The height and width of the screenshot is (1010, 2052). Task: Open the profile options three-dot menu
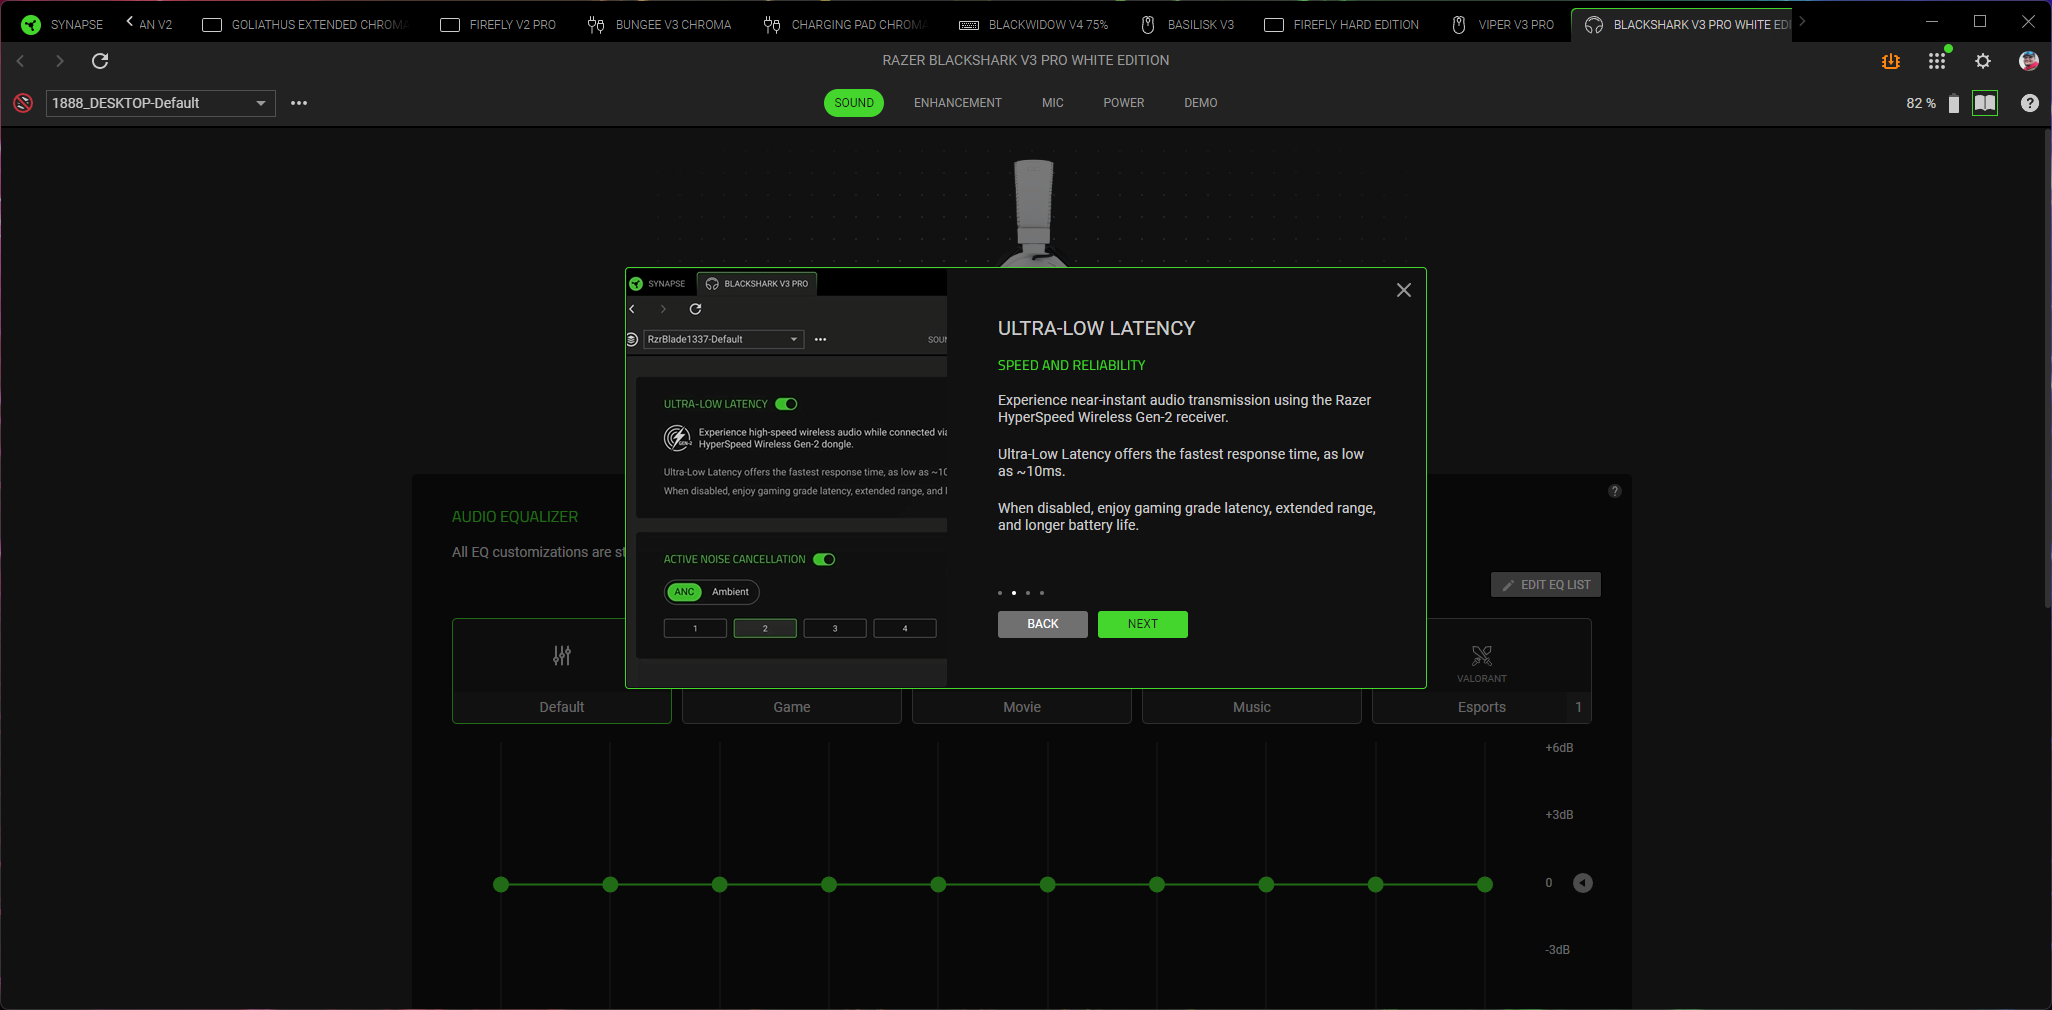point(299,103)
